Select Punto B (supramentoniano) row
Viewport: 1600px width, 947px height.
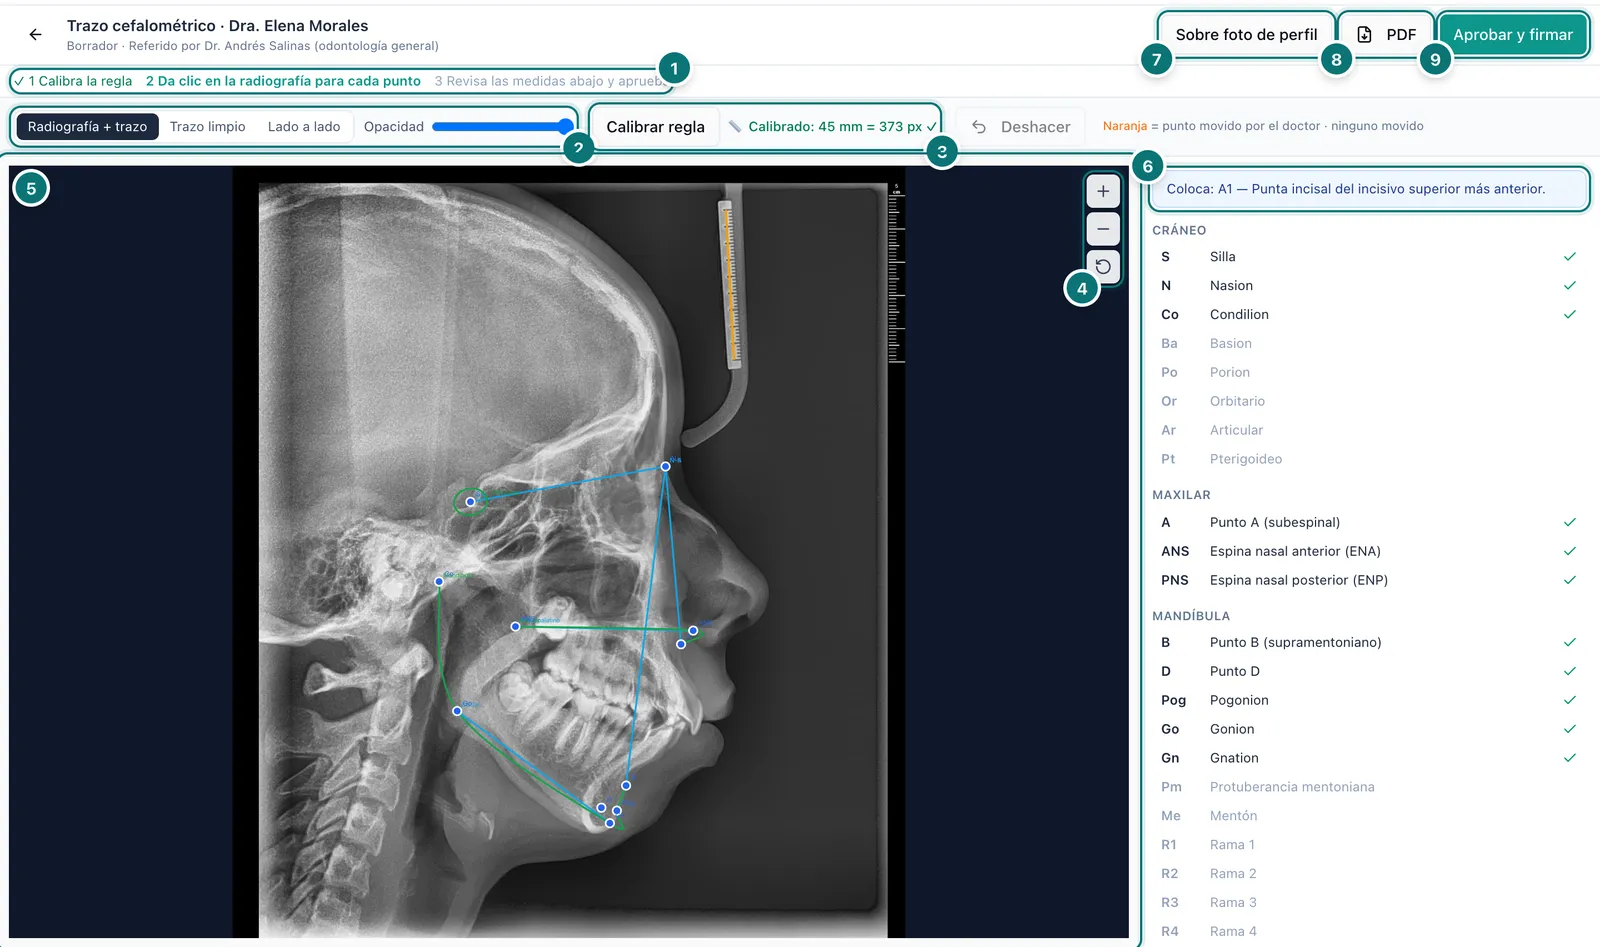pyautogui.click(x=1368, y=643)
